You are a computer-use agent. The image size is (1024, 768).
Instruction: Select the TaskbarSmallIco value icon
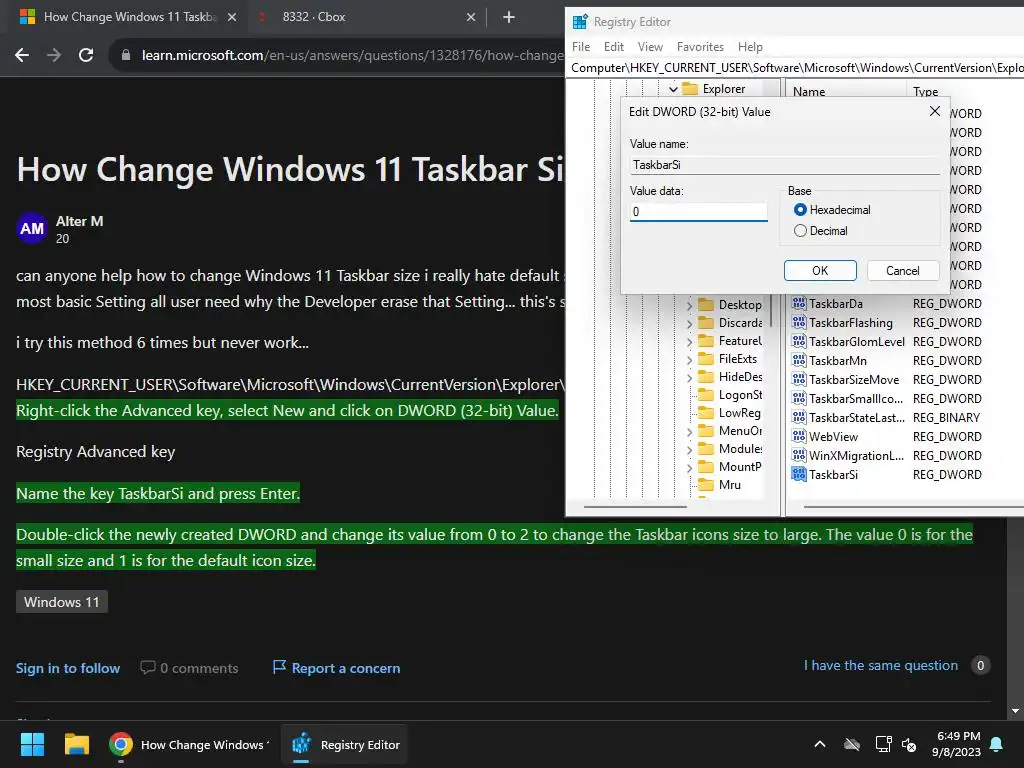coord(799,398)
